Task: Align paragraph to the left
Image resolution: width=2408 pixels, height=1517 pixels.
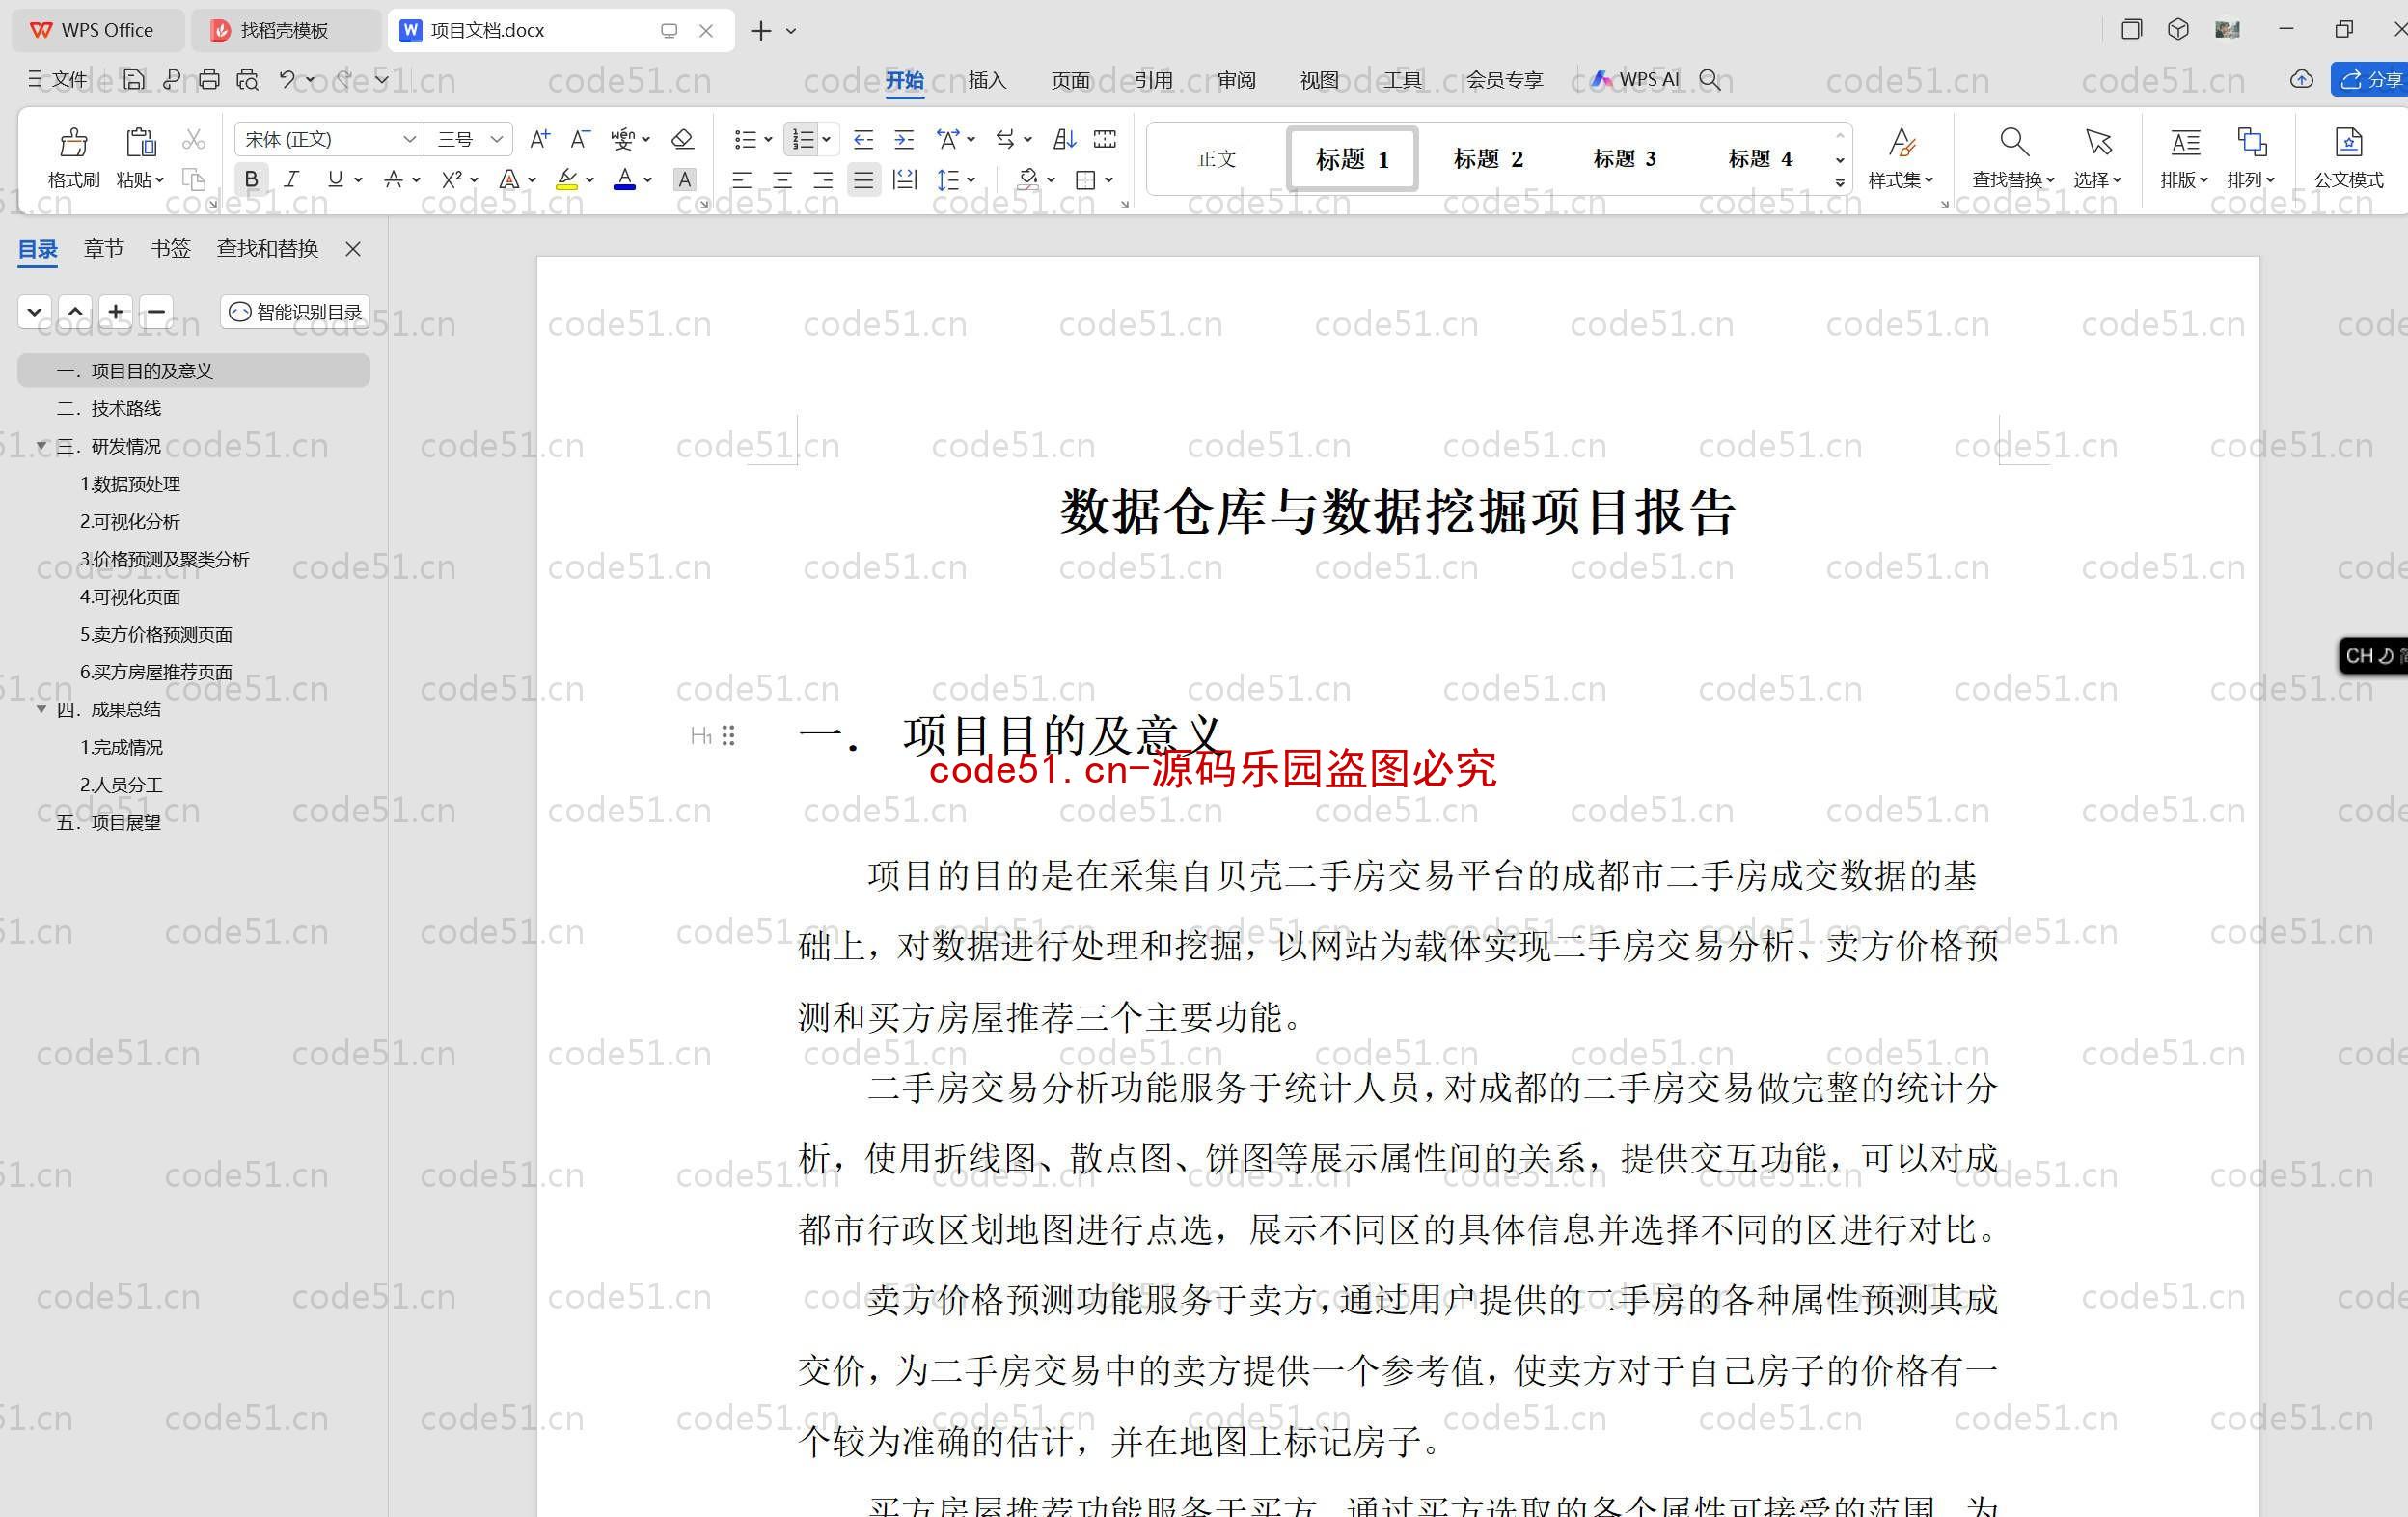Action: tap(742, 180)
